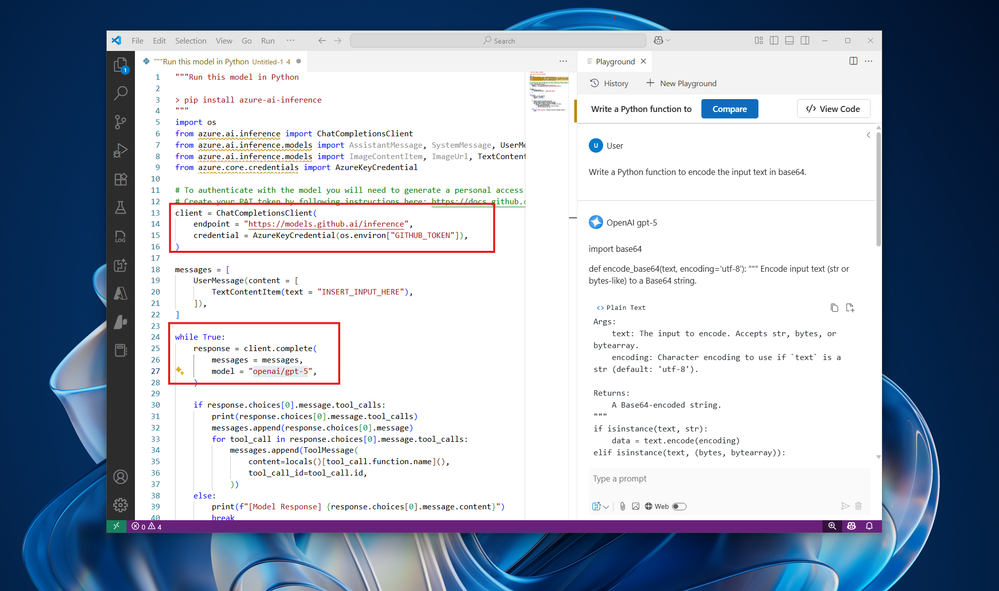999x591 pixels.
Task: Open More Actions for the Python editor group
Action: [x=563, y=61]
